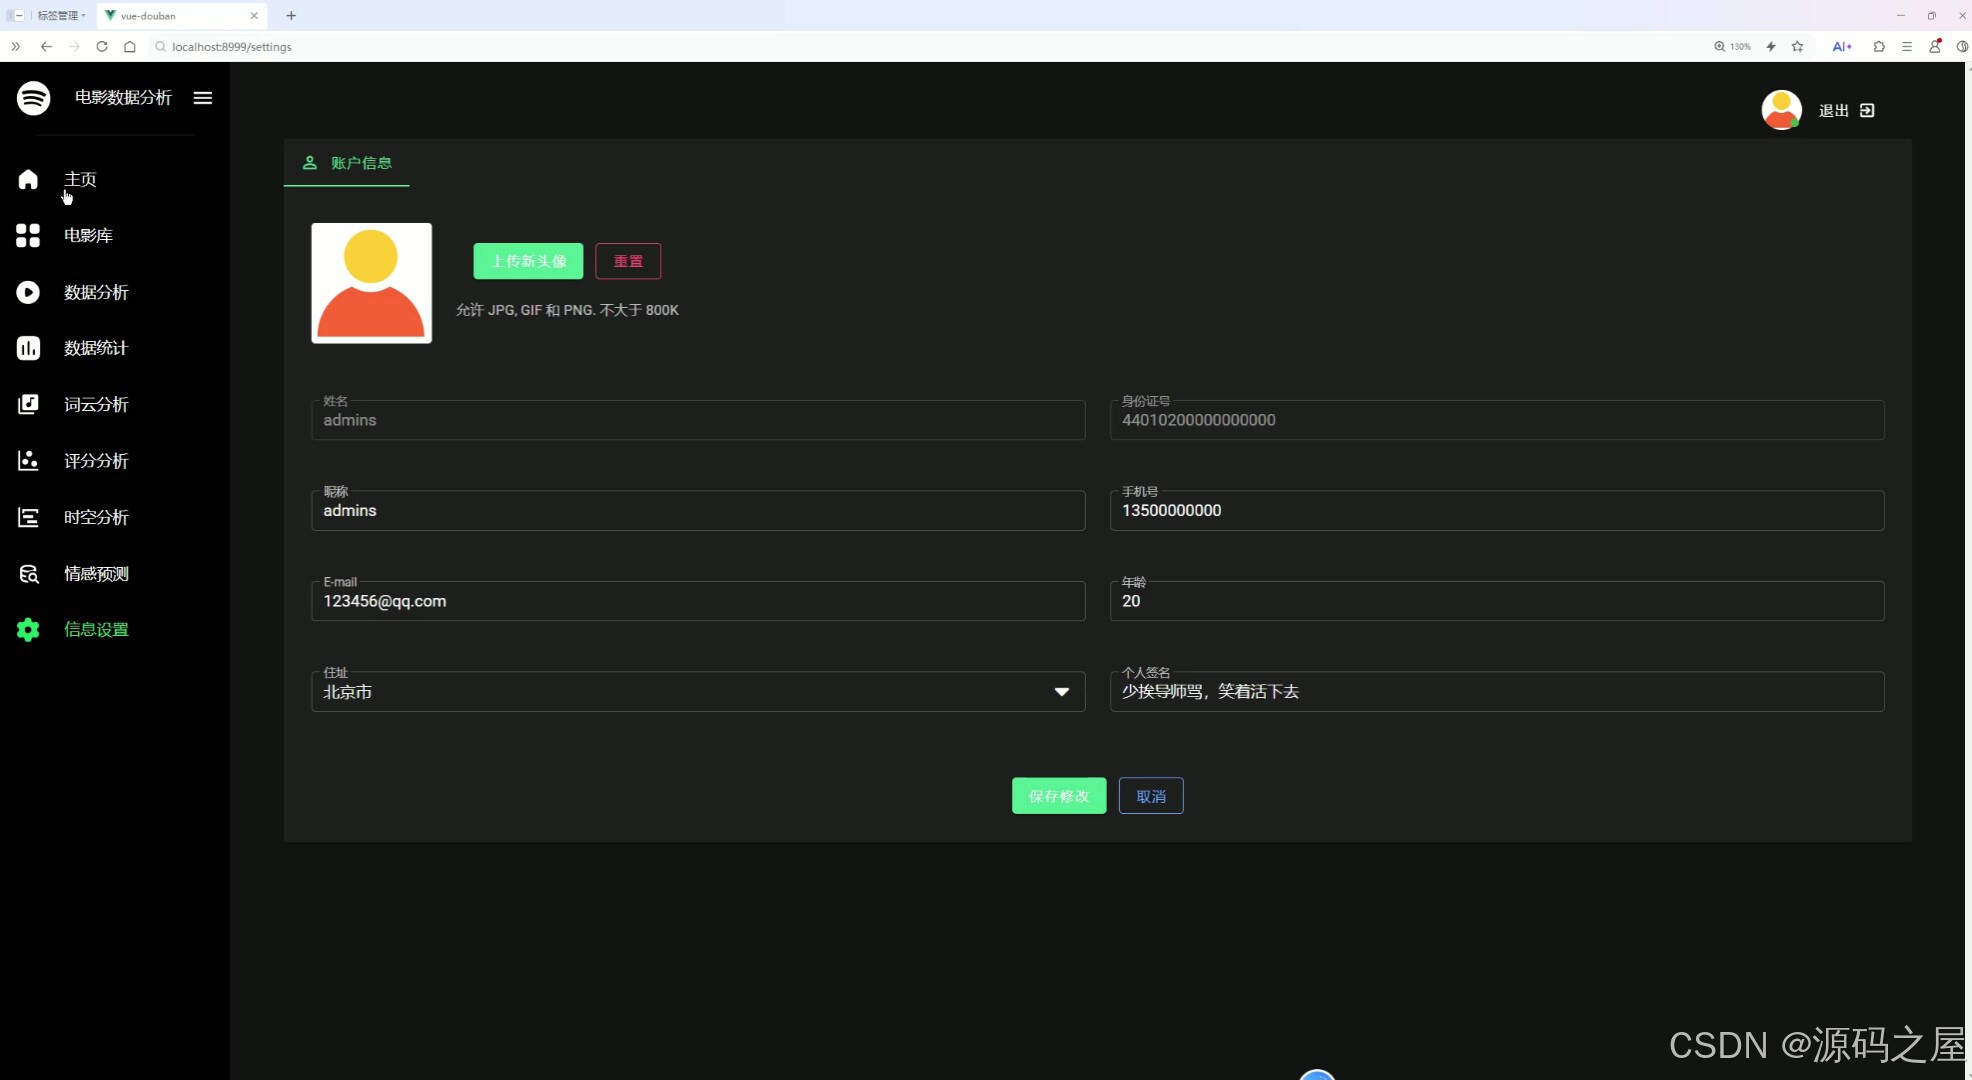Viewport: 1972px width, 1080px height.
Task: Click the 数据统计 bar chart icon
Action: tap(28, 348)
